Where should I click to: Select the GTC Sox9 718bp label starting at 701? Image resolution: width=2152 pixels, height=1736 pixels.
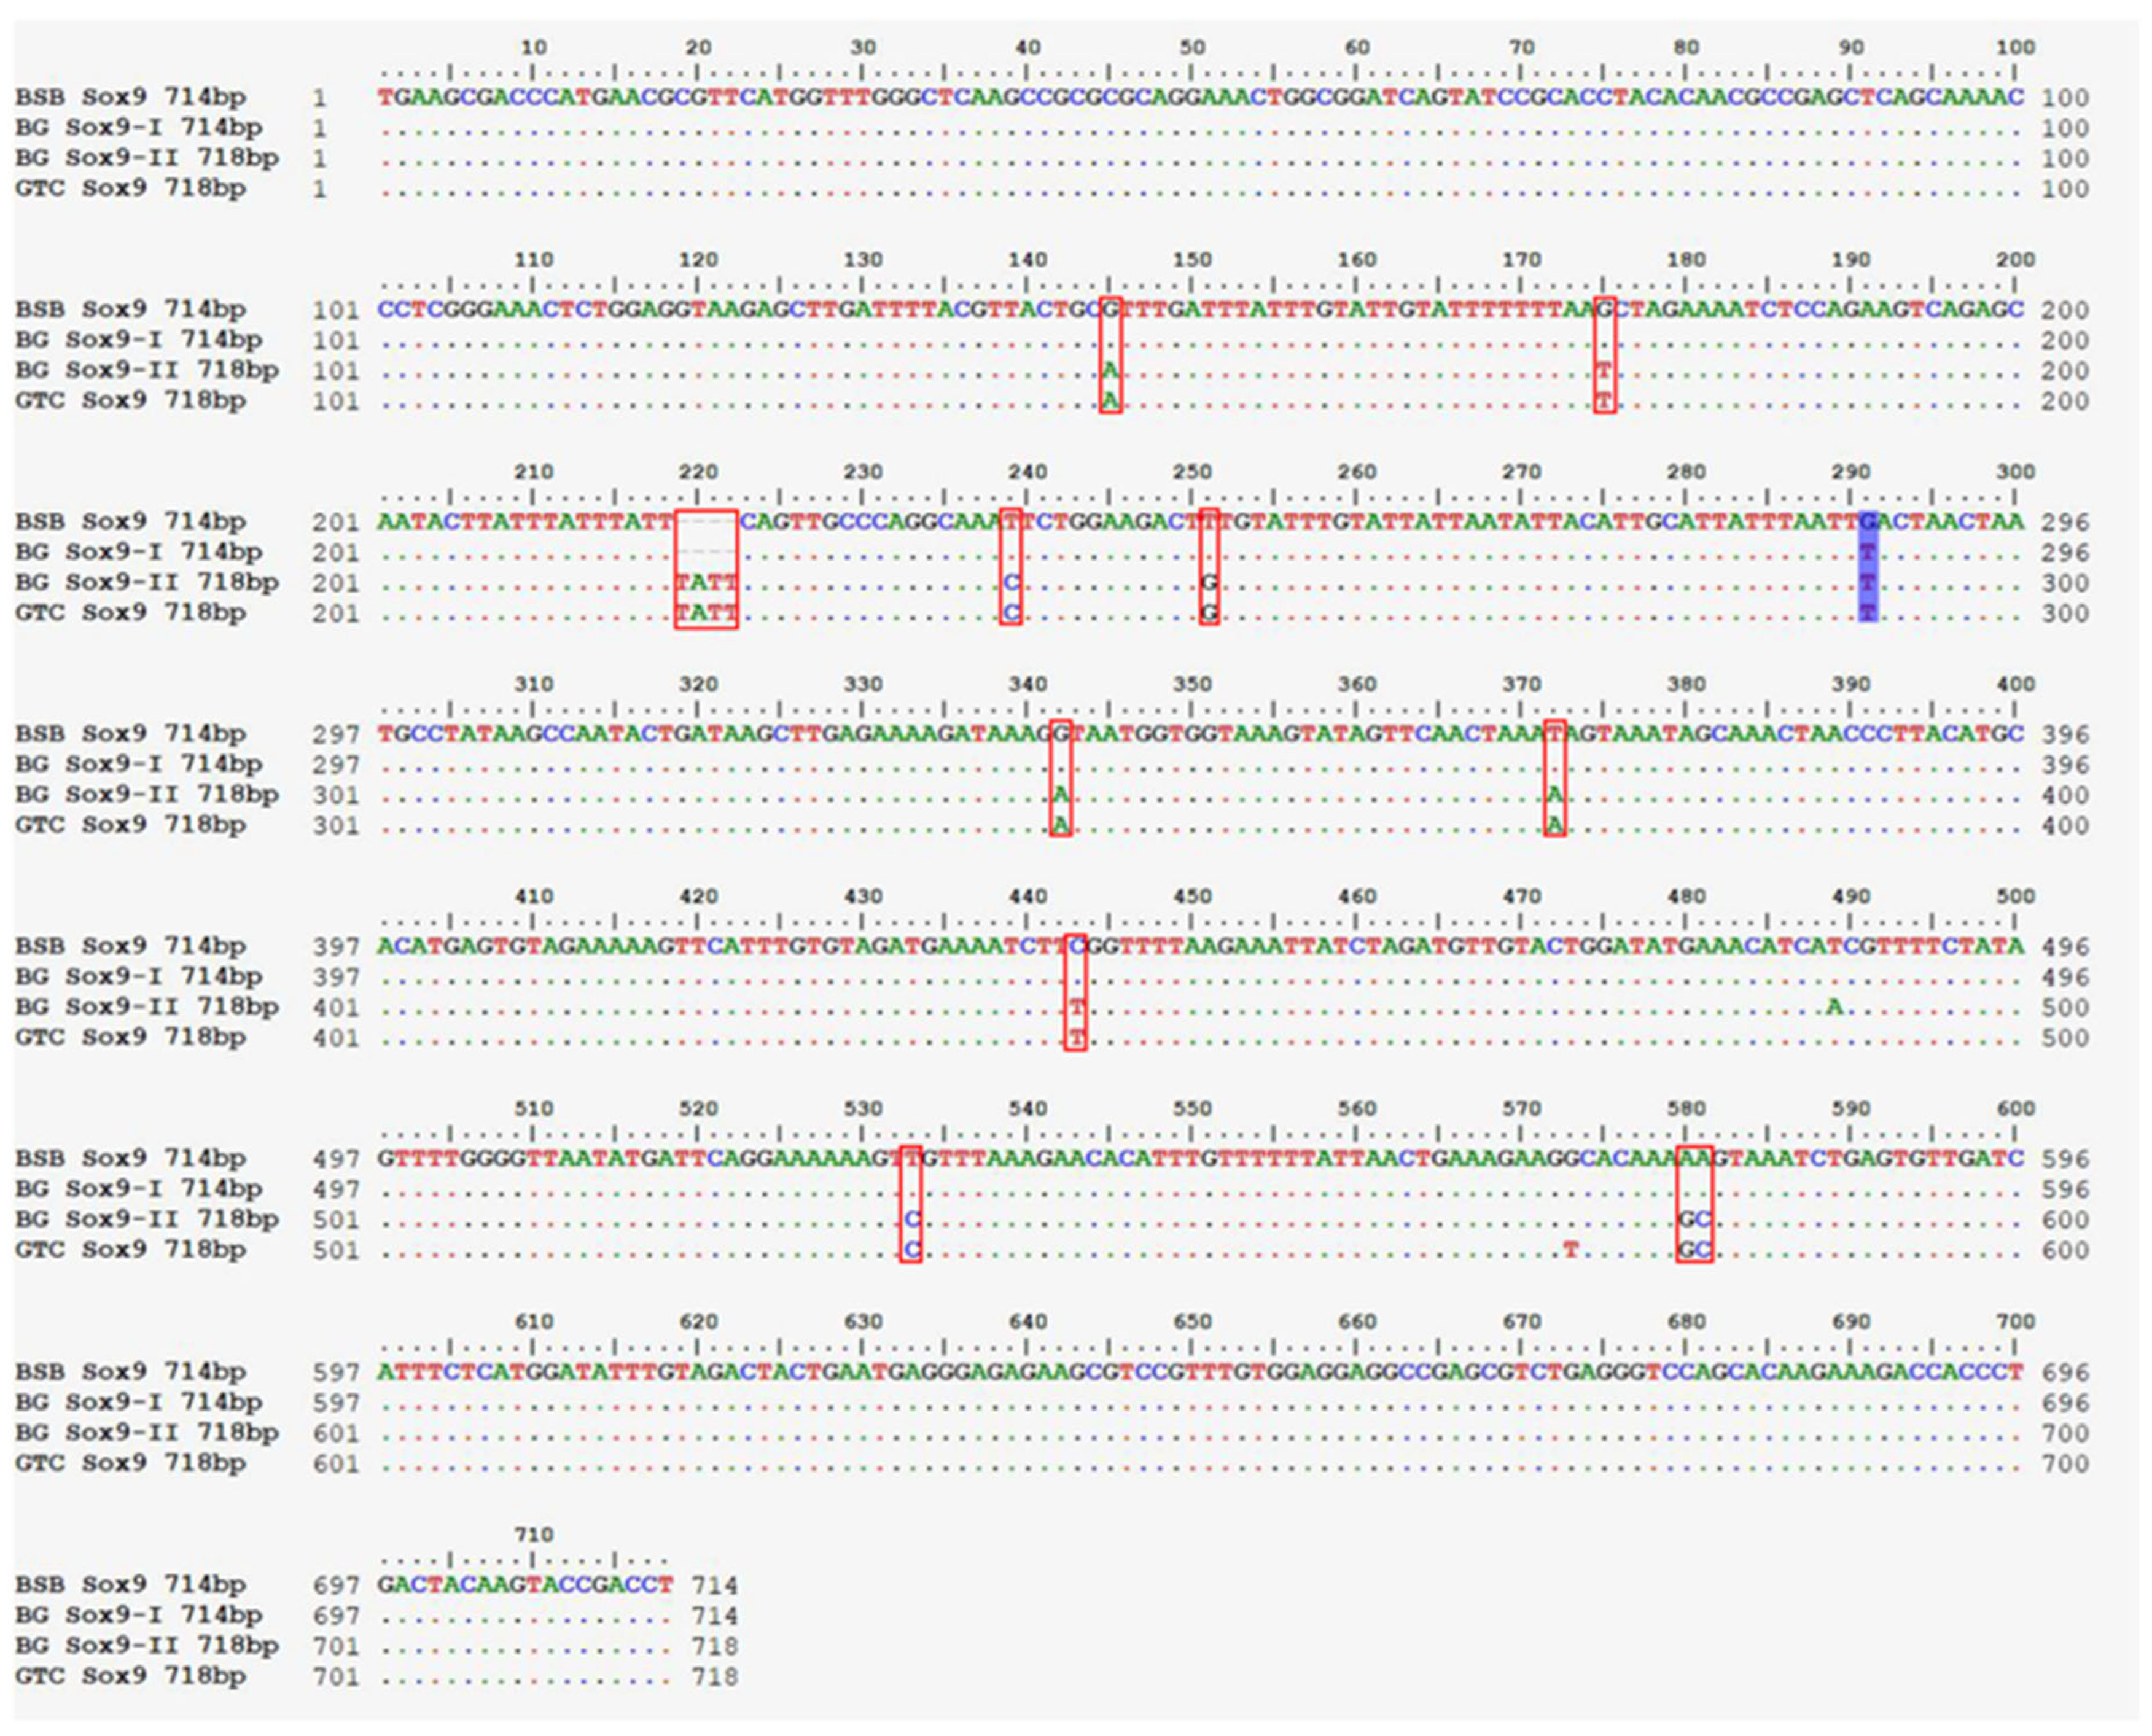point(130,1676)
